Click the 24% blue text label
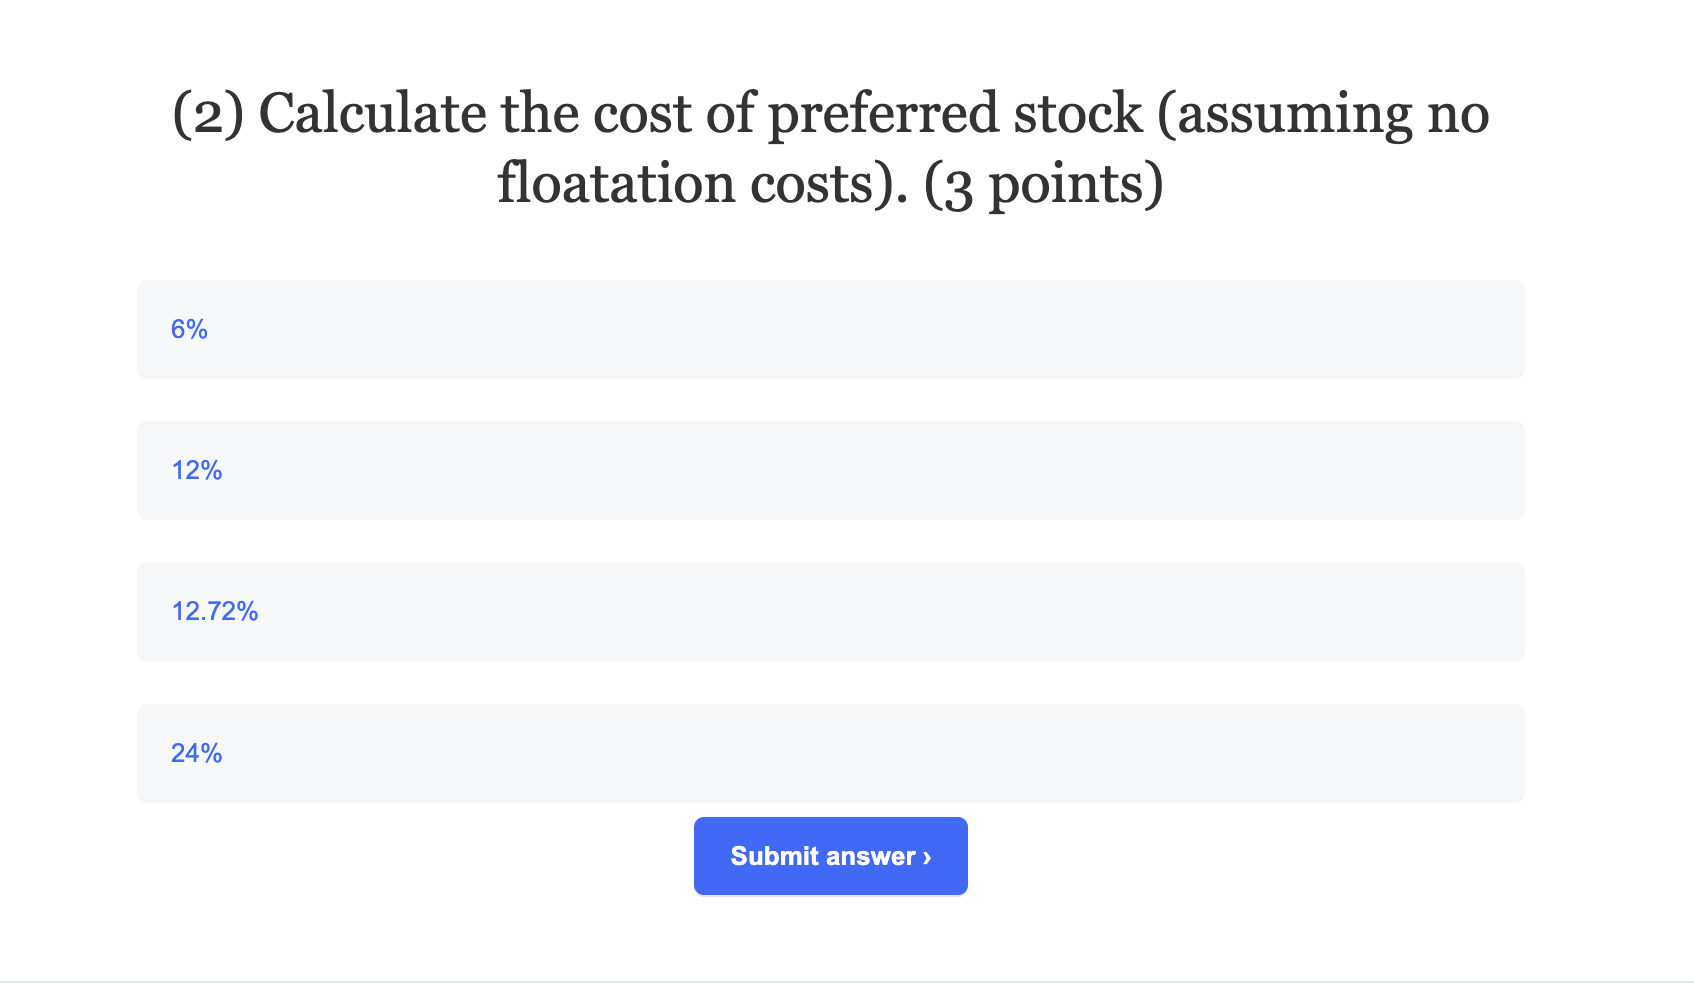This screenshot has width=1694, height=984. click(195, 753)
